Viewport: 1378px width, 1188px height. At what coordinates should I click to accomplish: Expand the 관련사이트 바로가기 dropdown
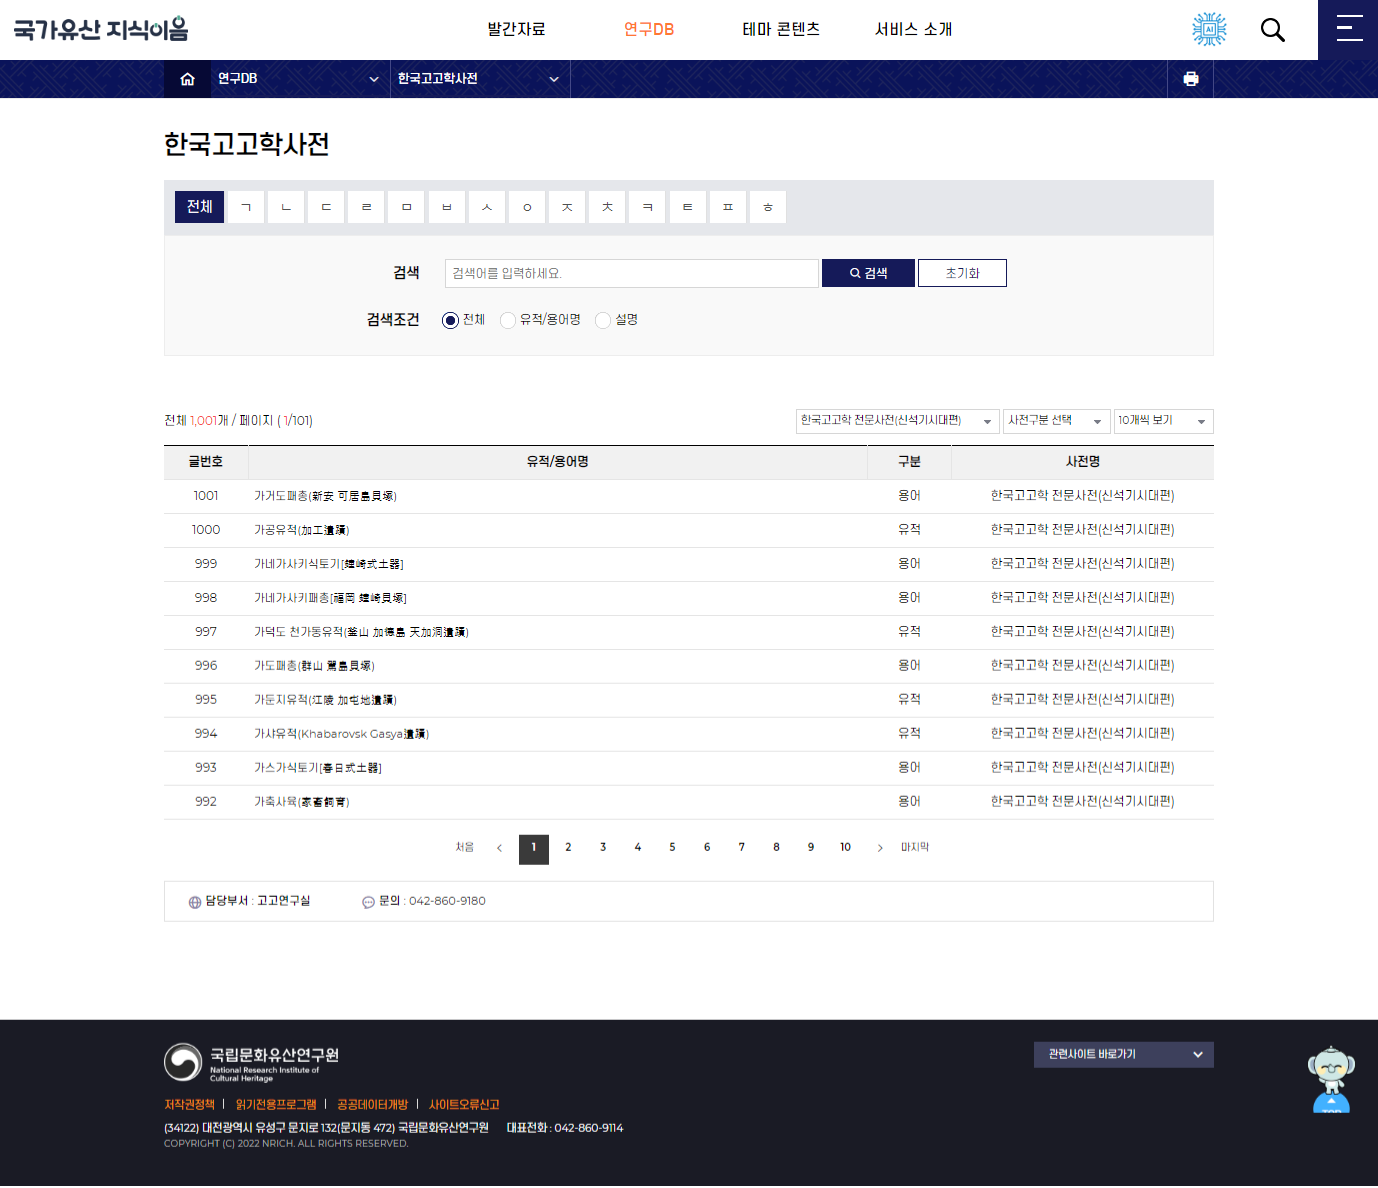tap(1123, 1055)
